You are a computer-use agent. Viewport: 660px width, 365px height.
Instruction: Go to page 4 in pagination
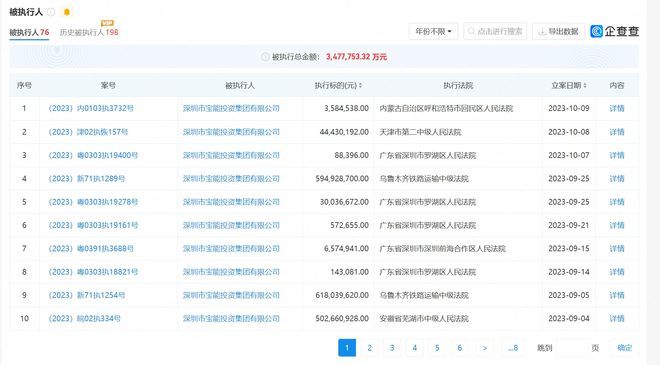point(415,348)
